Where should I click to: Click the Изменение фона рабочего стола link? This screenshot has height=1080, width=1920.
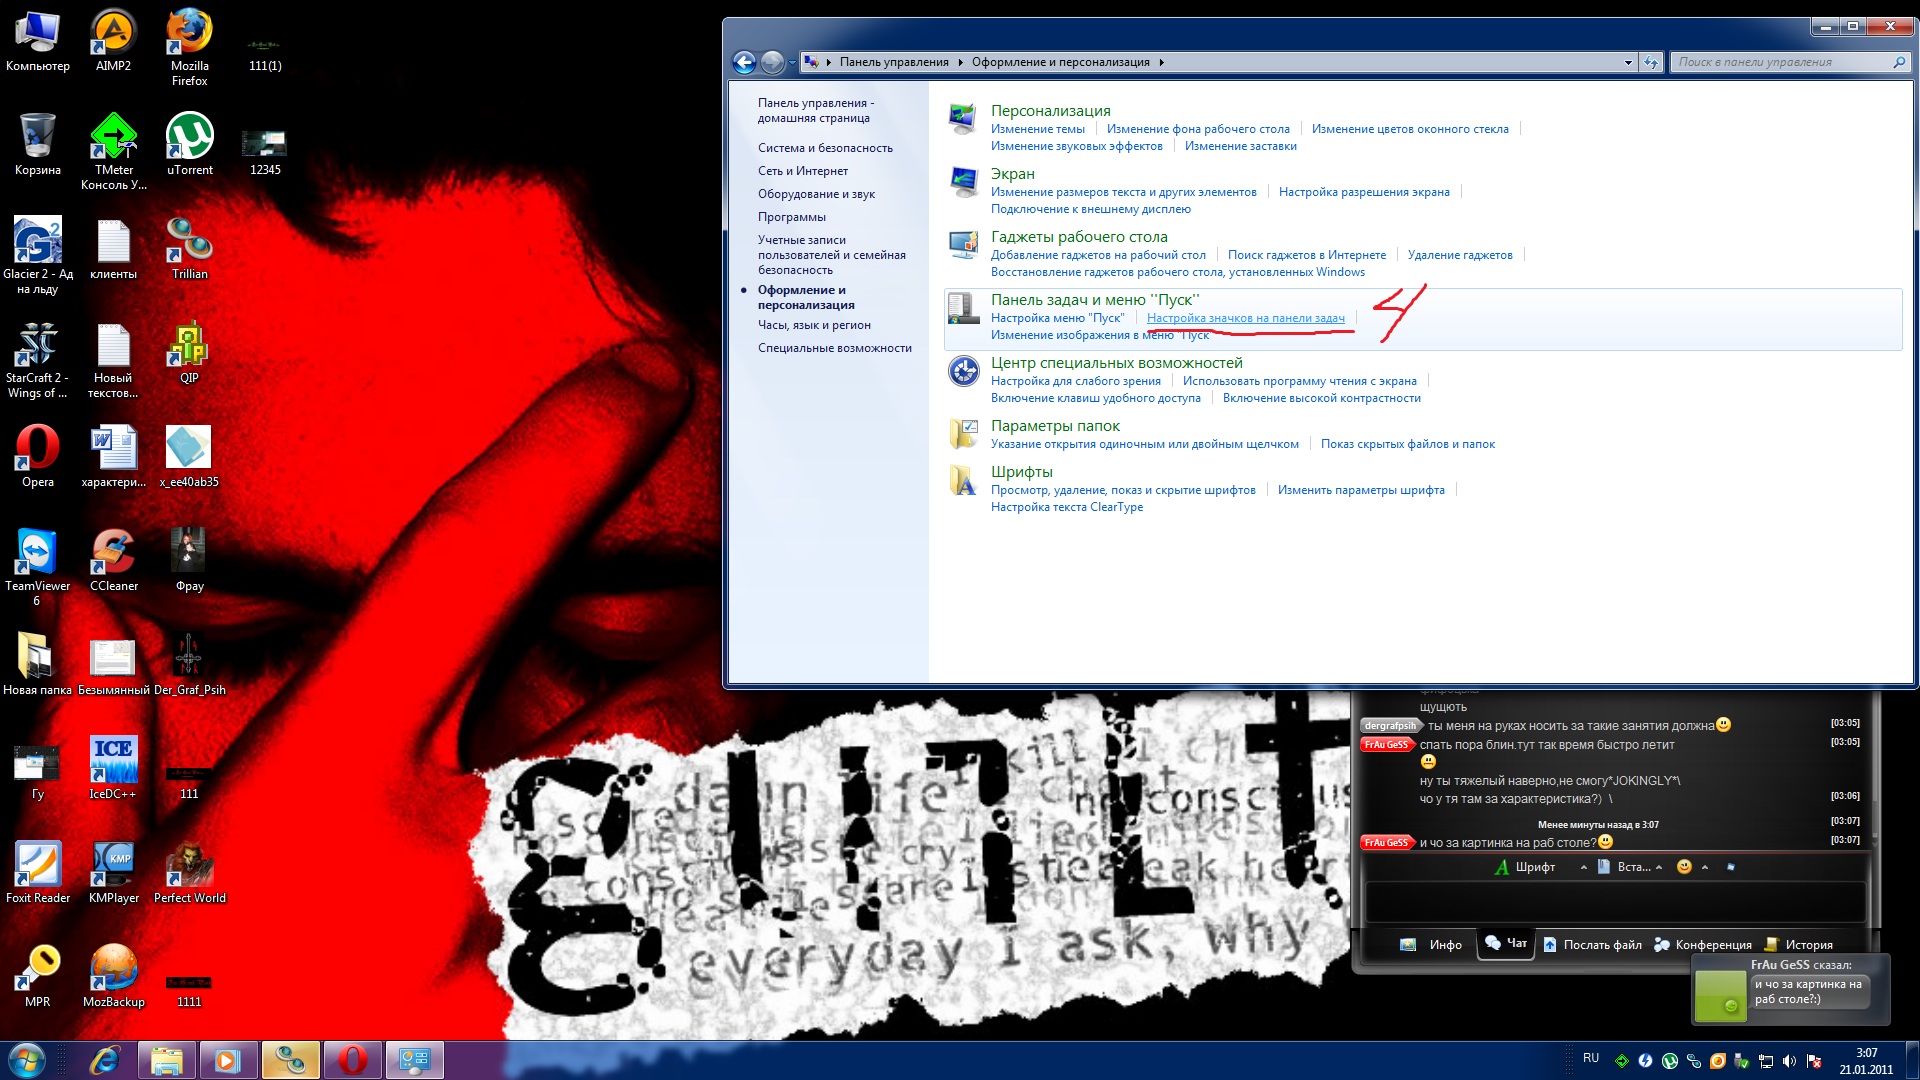pos(1198,129)
